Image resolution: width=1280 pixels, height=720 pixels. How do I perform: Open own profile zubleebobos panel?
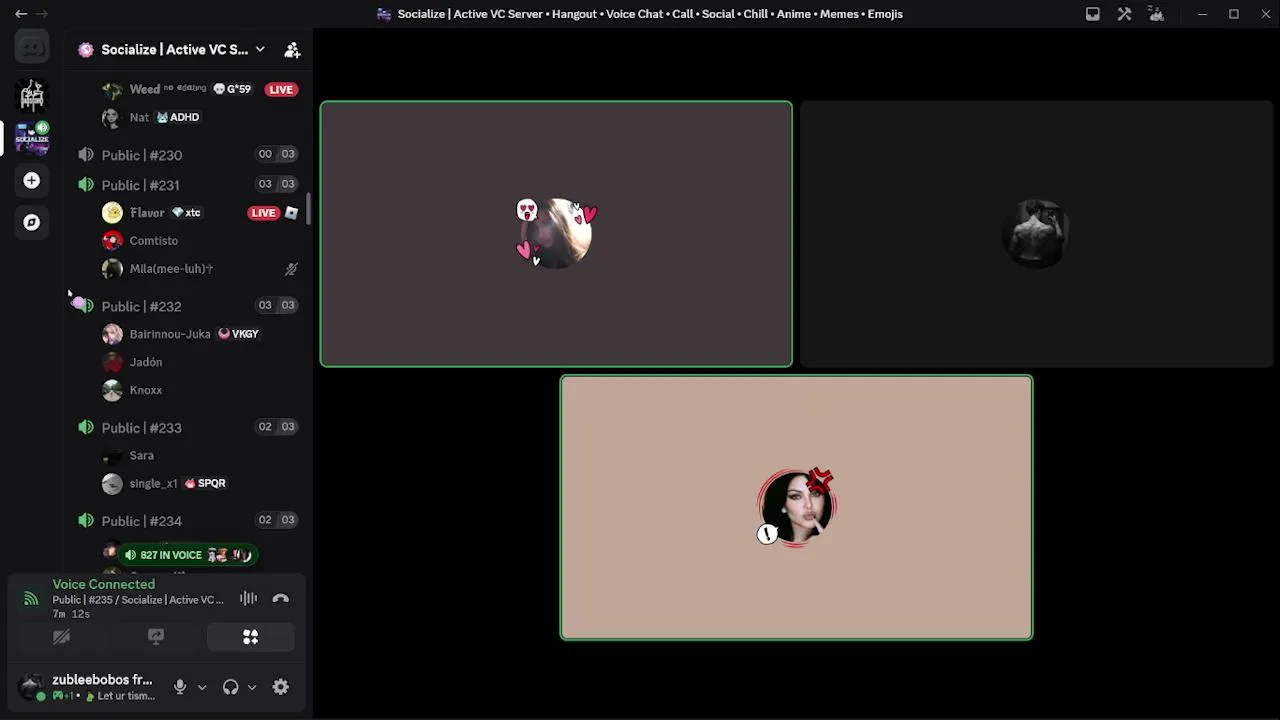(88, 687)
